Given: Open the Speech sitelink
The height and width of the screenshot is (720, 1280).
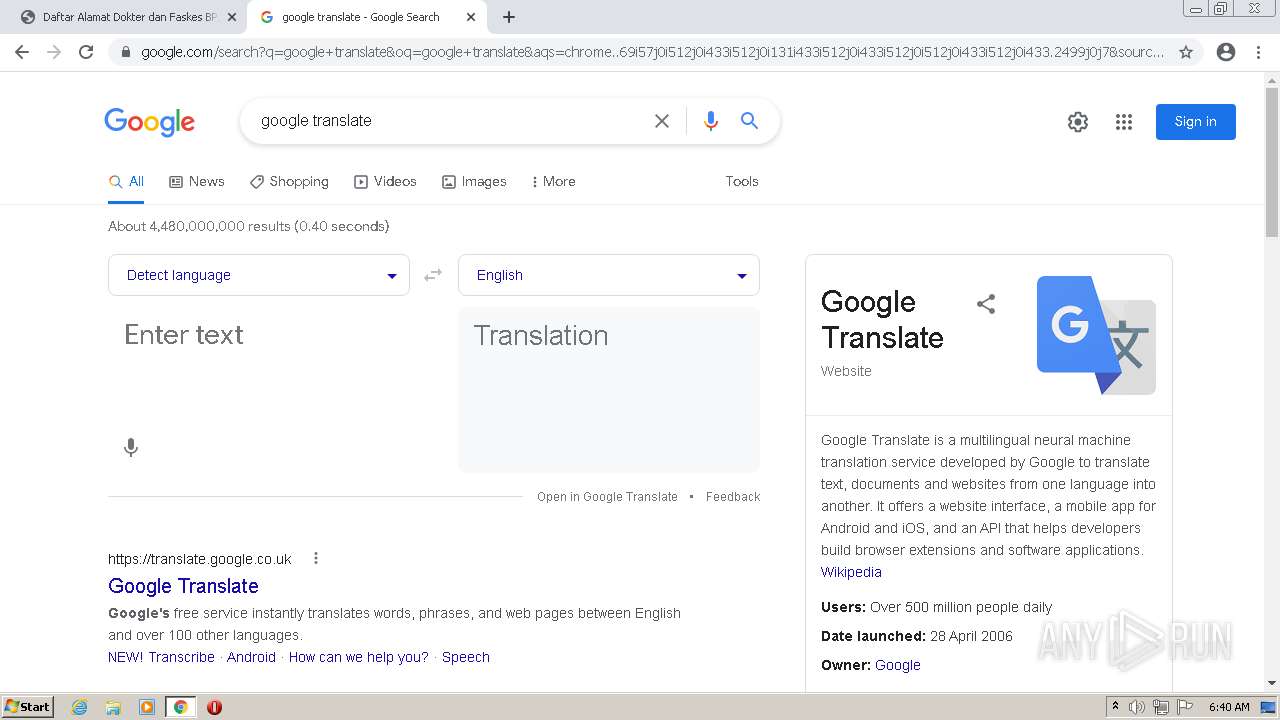Looking at the screenshot, I should 466,657.
